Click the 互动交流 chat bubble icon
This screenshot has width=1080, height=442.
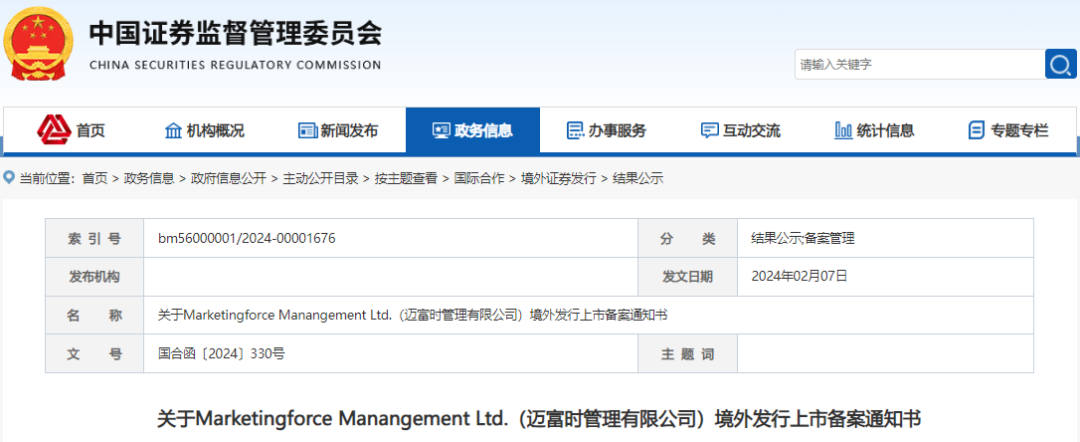[x=709, y=130]
